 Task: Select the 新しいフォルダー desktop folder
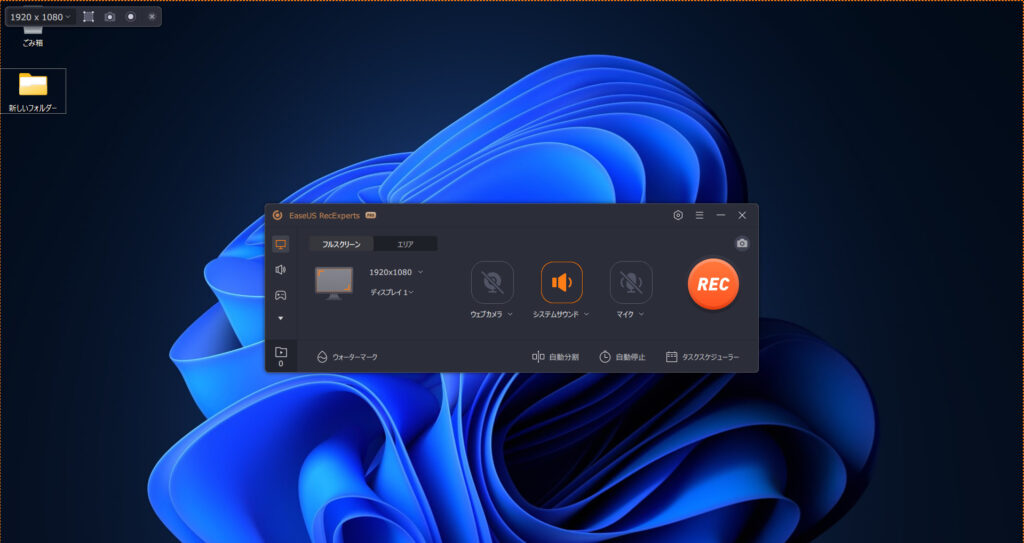coord(33,91)
